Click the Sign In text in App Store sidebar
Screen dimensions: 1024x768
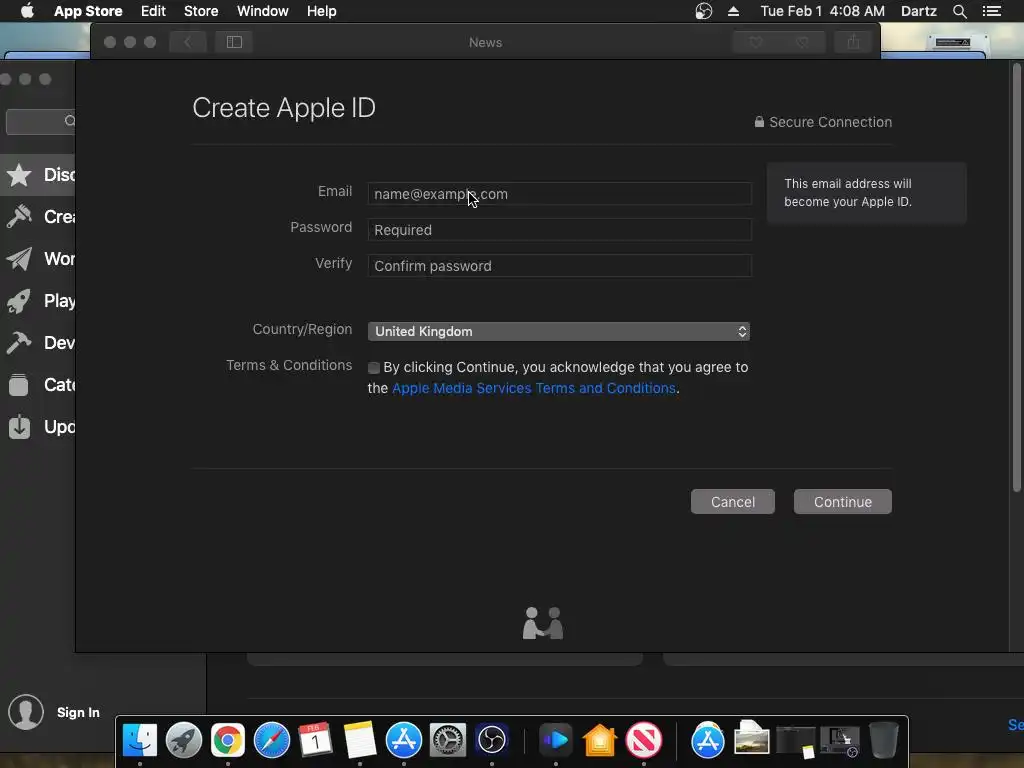click(78, 712)
